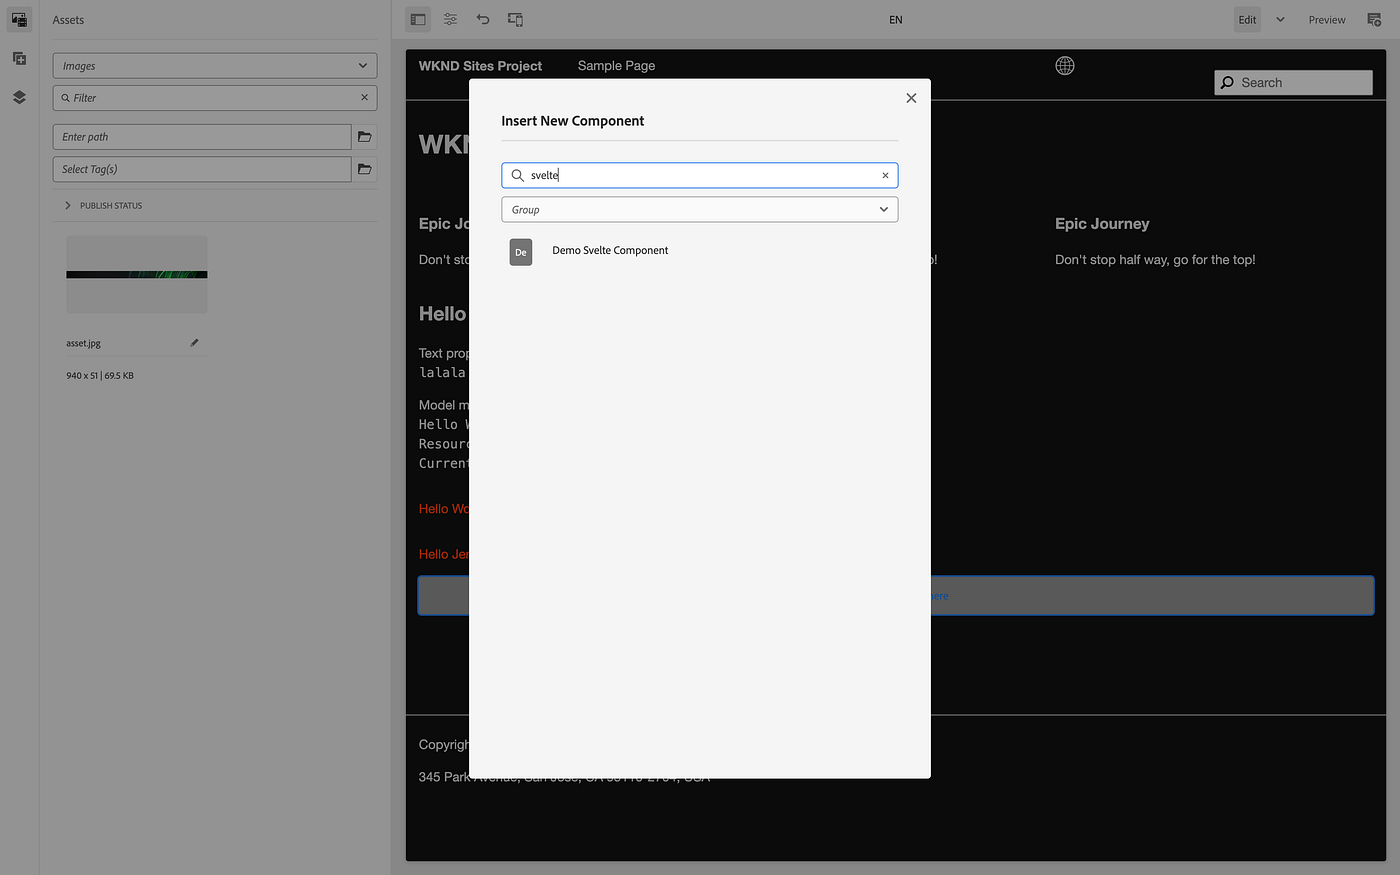
Task: Open Page Information properties icon
Action: click(x=450, y=19)
